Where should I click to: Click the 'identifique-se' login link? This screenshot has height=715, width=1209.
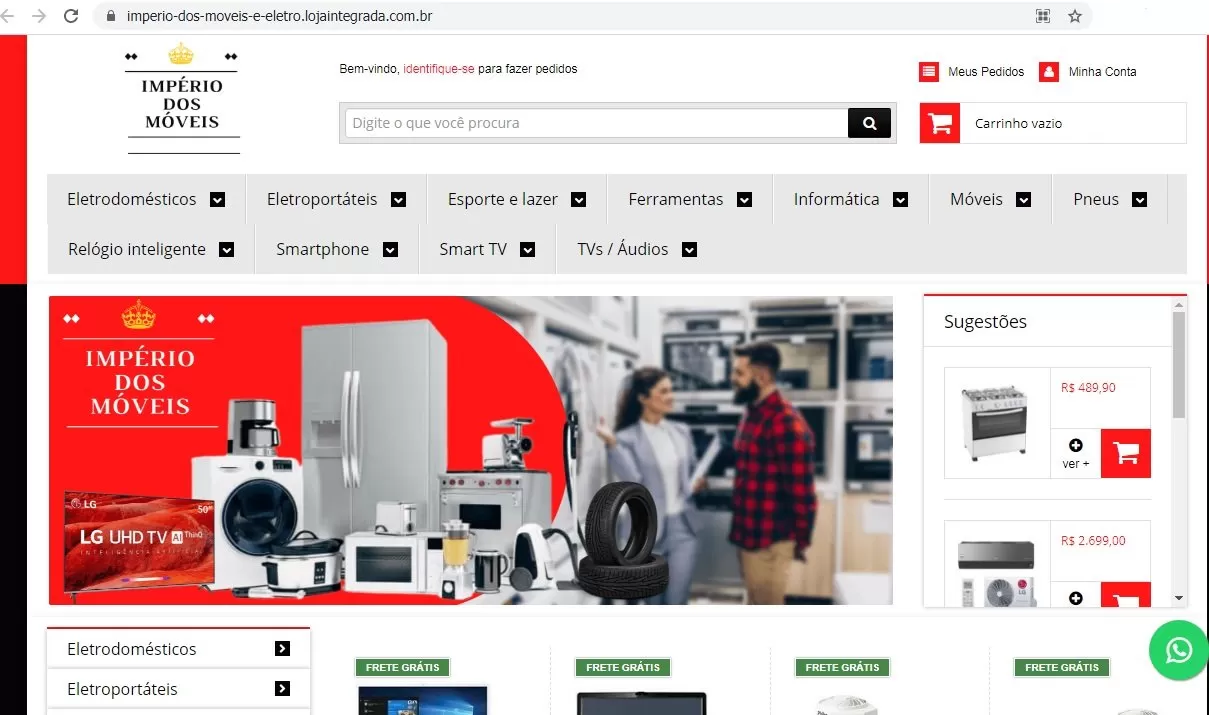[439, 69]
